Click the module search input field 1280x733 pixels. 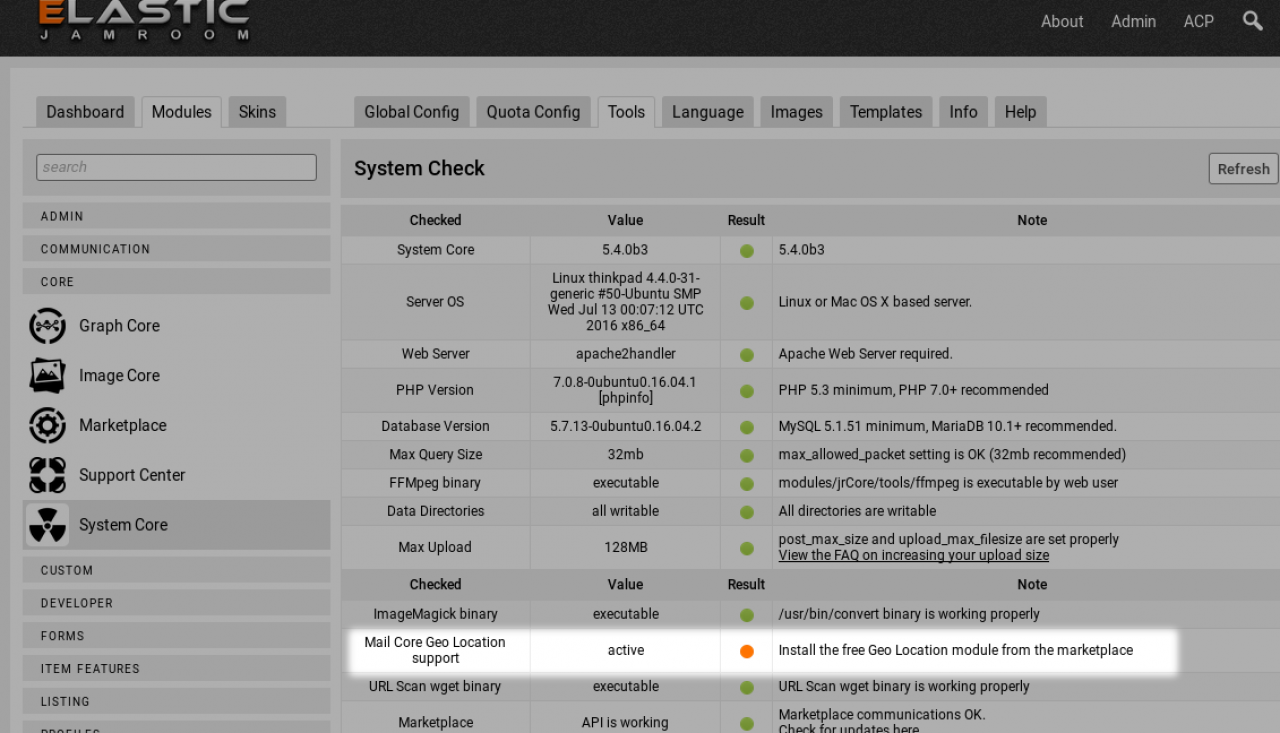coord(176,167)
